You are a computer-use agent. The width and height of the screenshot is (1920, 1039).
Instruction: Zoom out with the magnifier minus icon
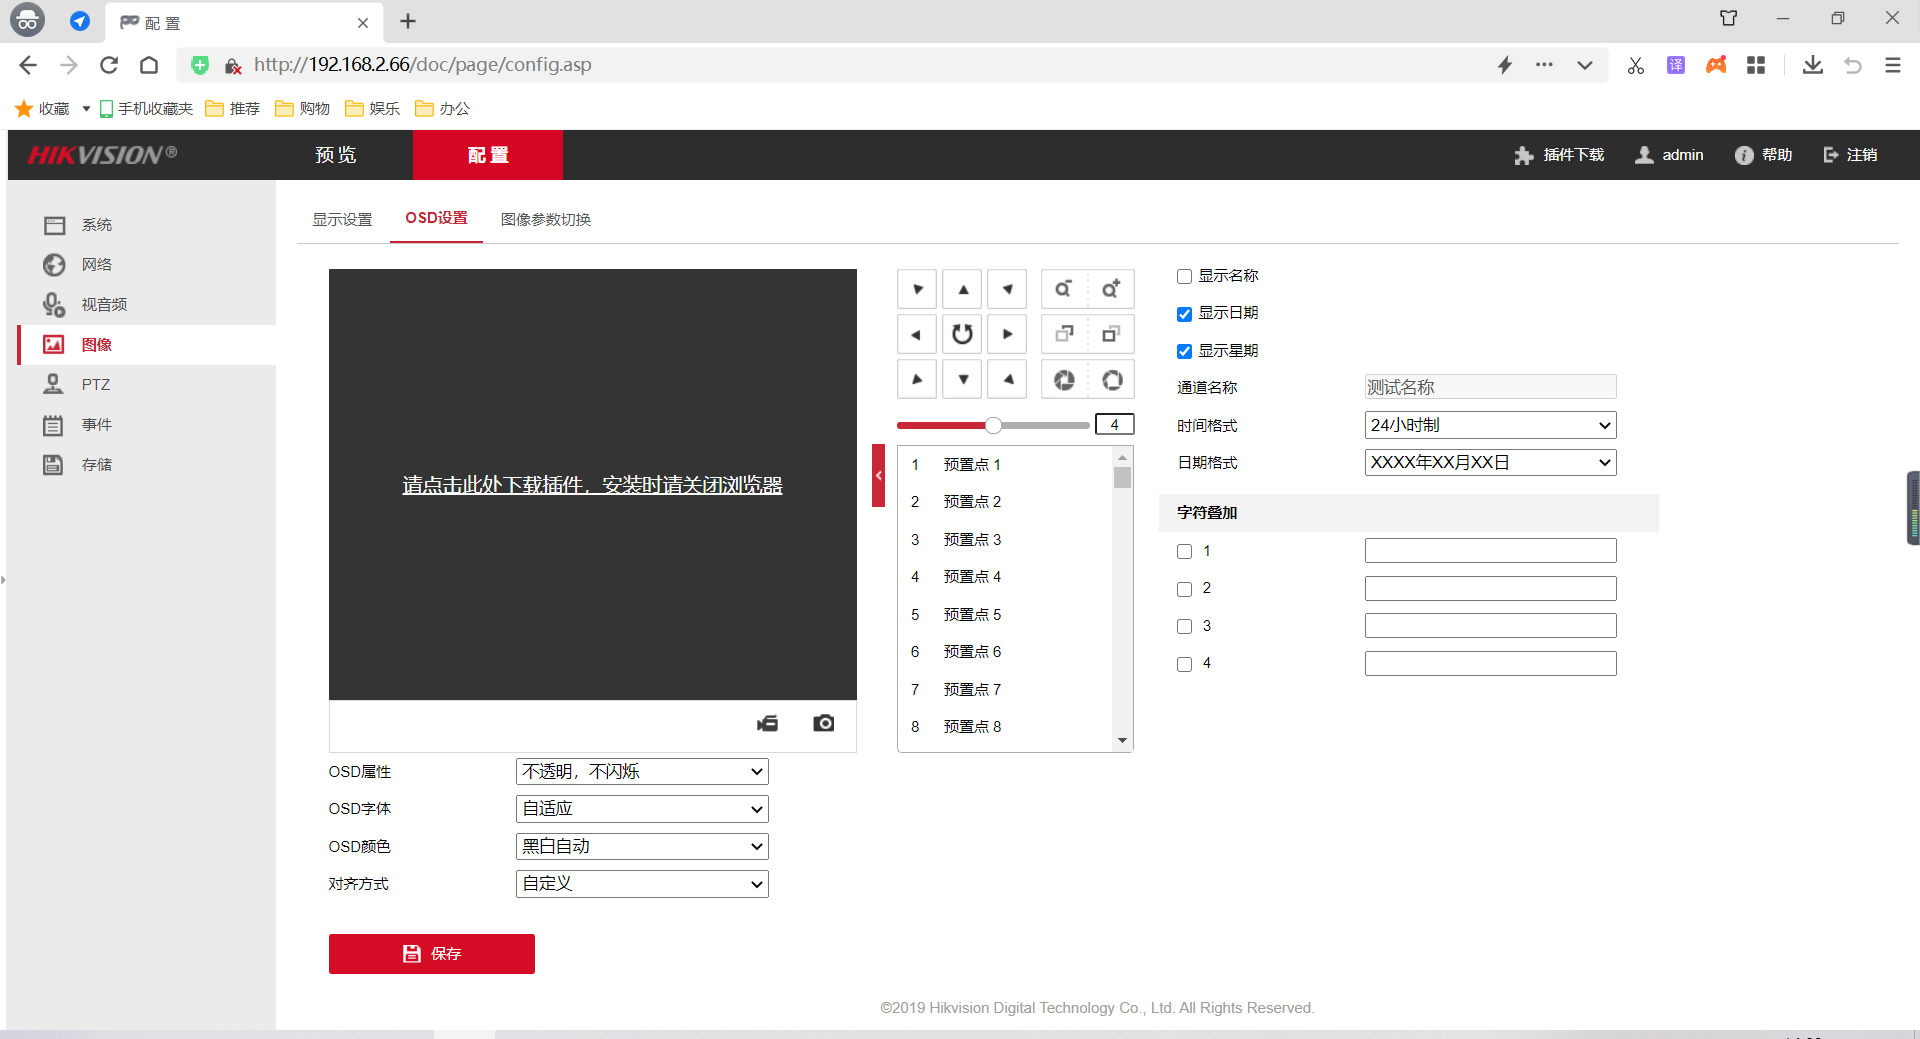coord(1064,289)
